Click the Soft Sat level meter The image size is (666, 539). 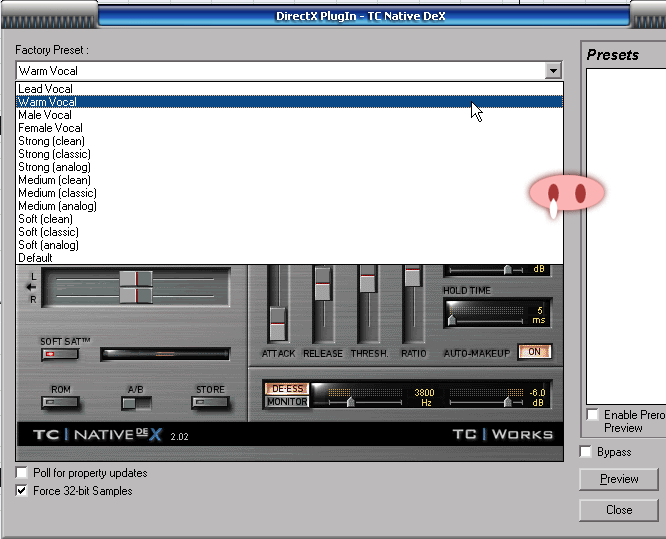coord(165,354)
